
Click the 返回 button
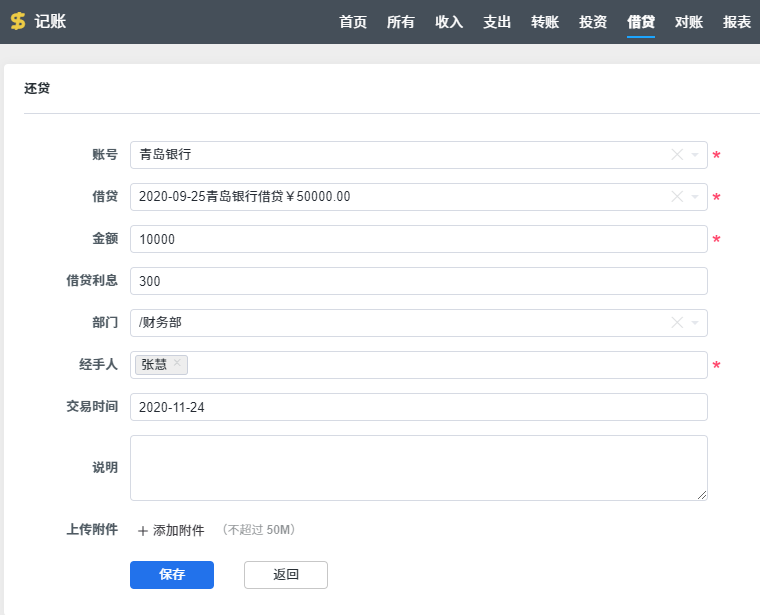[x=285, y=575]
